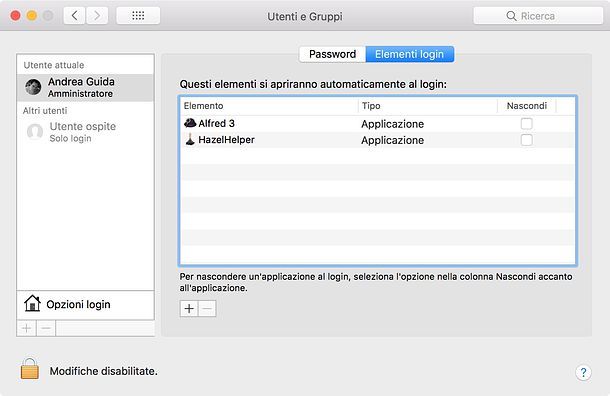This screenshot has width=610, height=396.
Task: Click the Utente ospite avatar icon
Action: tap(35, 132)
